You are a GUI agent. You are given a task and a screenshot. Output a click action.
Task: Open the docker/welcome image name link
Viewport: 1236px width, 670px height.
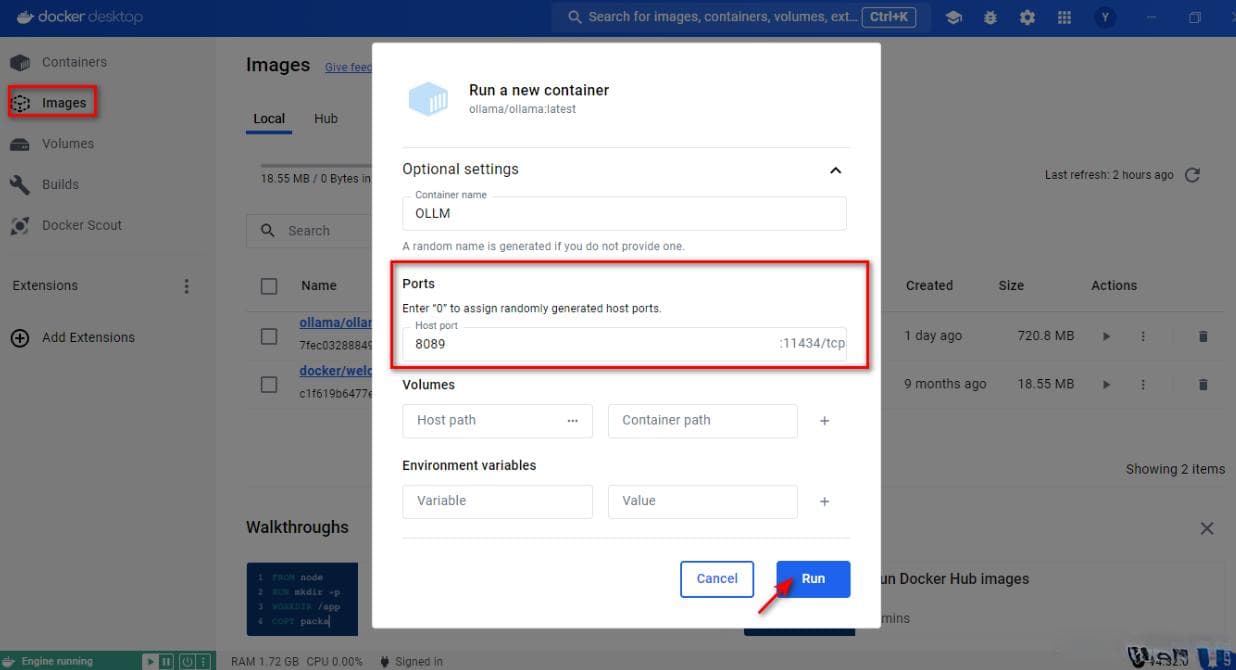[335, 371]
